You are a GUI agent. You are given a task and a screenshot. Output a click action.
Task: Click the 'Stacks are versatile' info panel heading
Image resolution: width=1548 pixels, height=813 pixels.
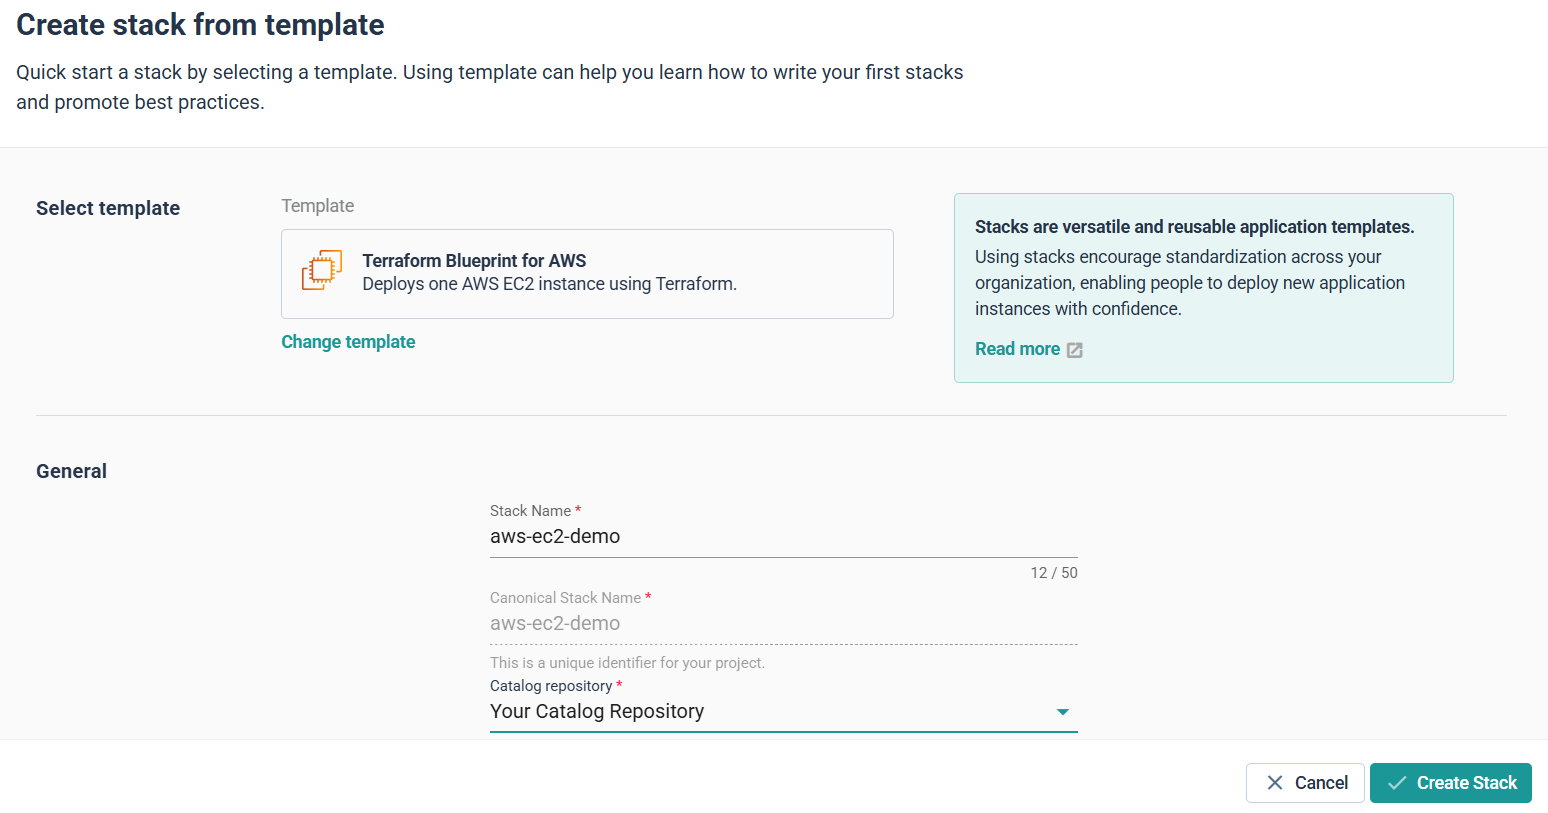pos(1194,227)
